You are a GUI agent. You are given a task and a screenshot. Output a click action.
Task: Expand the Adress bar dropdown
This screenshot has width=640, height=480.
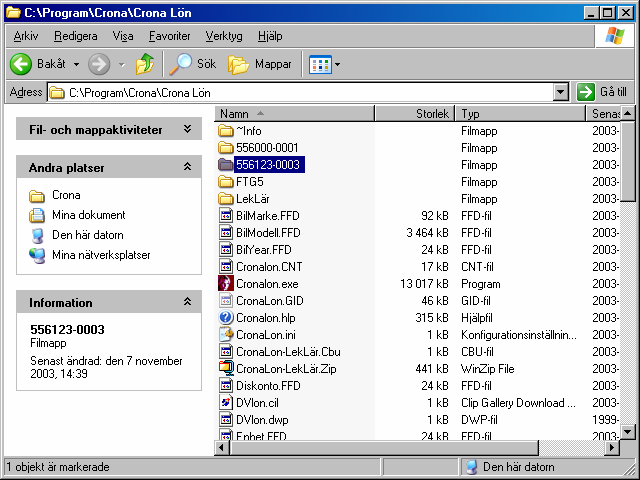tap(561, 92)
